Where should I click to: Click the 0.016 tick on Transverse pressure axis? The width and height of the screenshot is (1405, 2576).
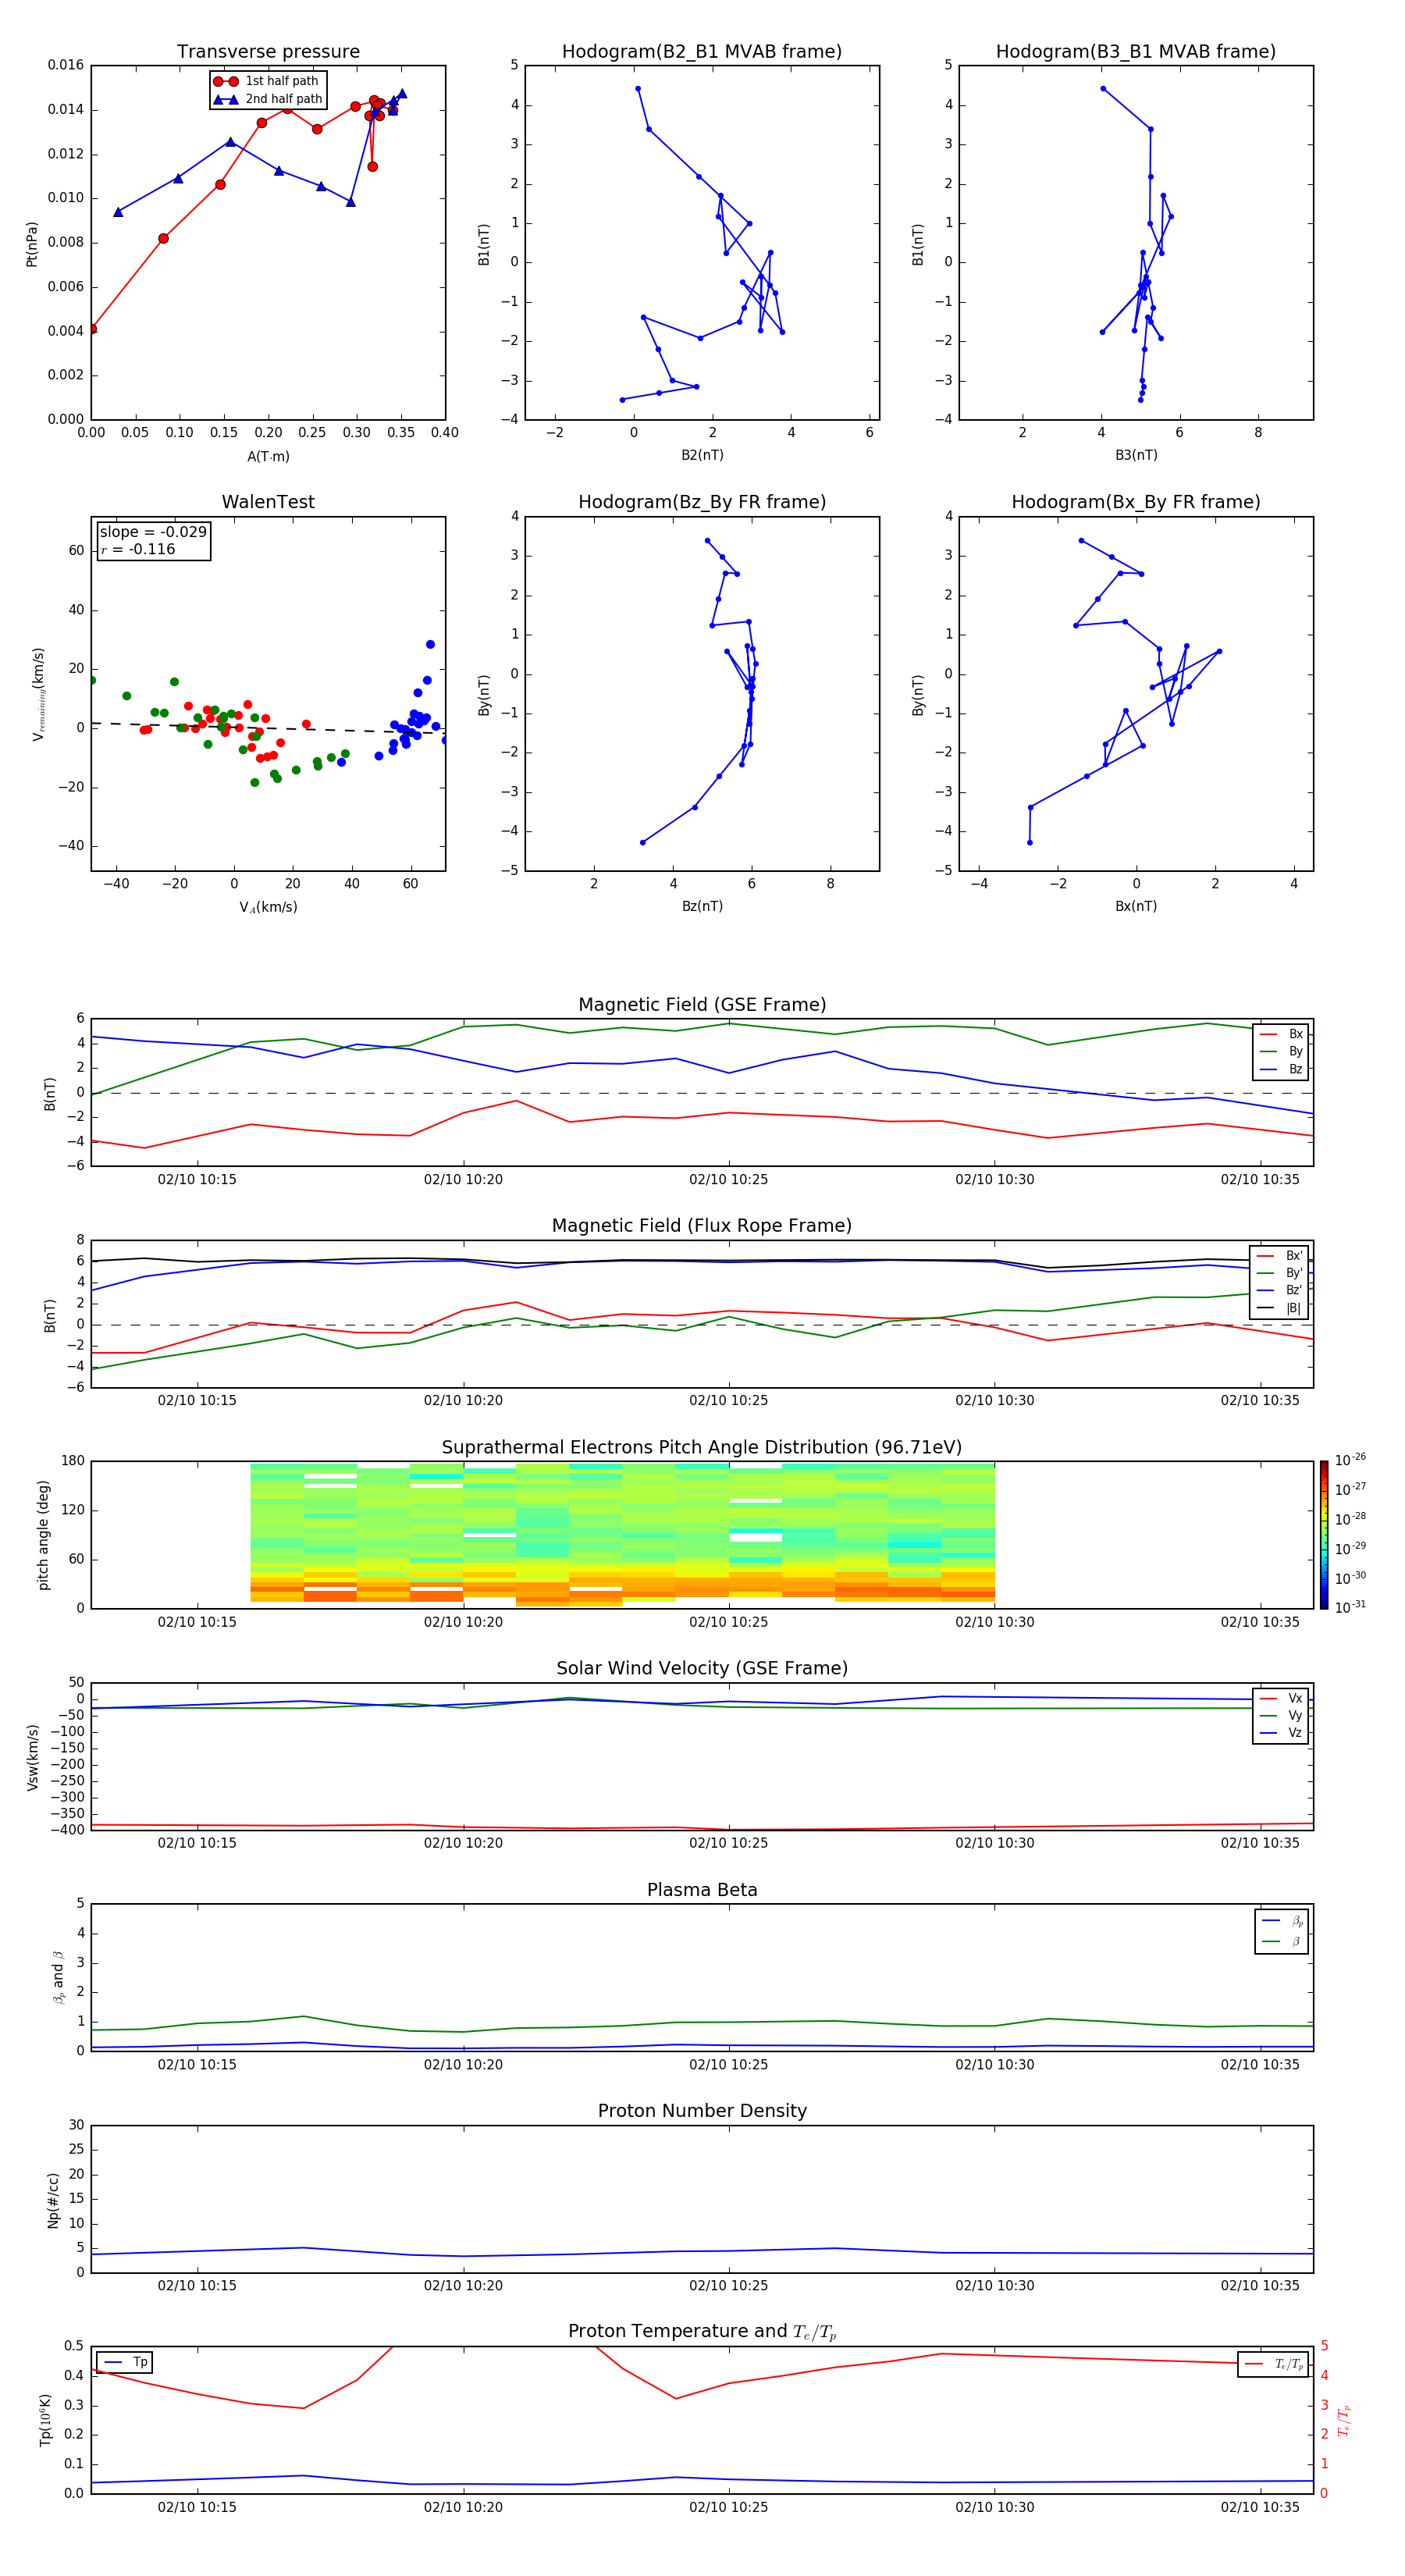66,66
